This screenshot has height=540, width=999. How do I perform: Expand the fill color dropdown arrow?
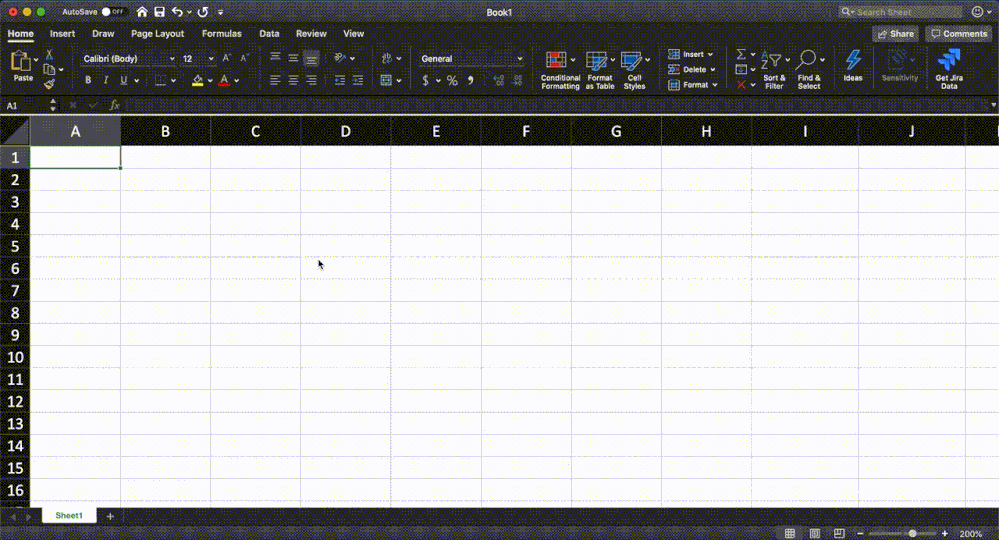point(210,81)
